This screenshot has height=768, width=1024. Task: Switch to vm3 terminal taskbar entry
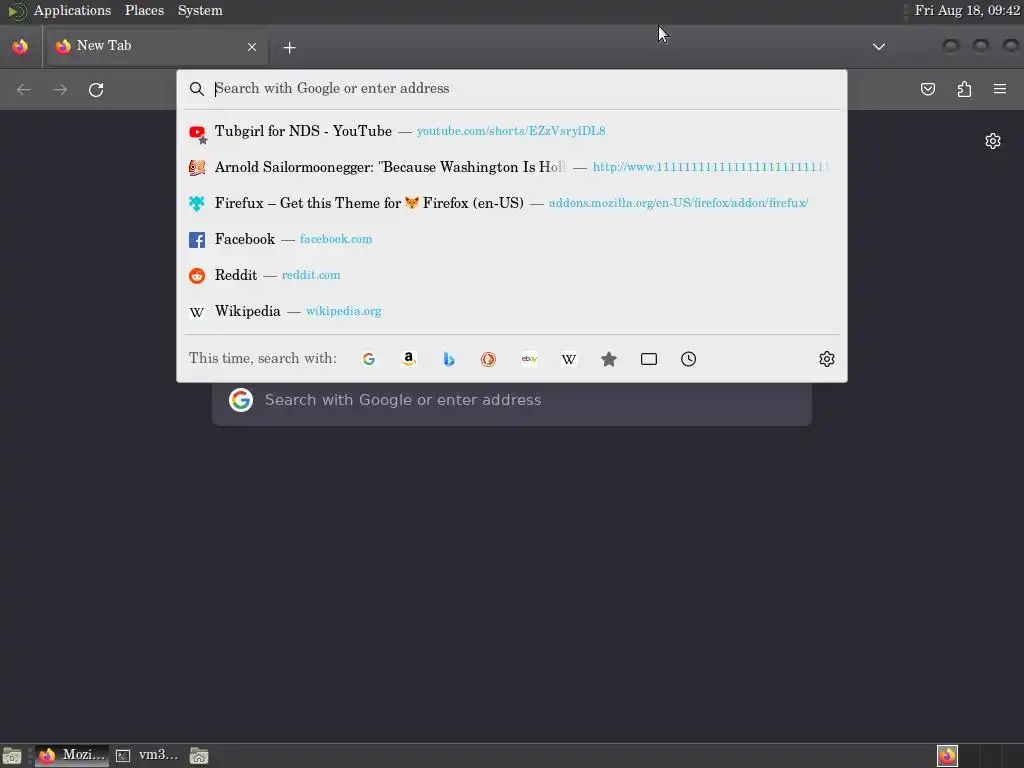pyautogui.click(x=147, y=756)
